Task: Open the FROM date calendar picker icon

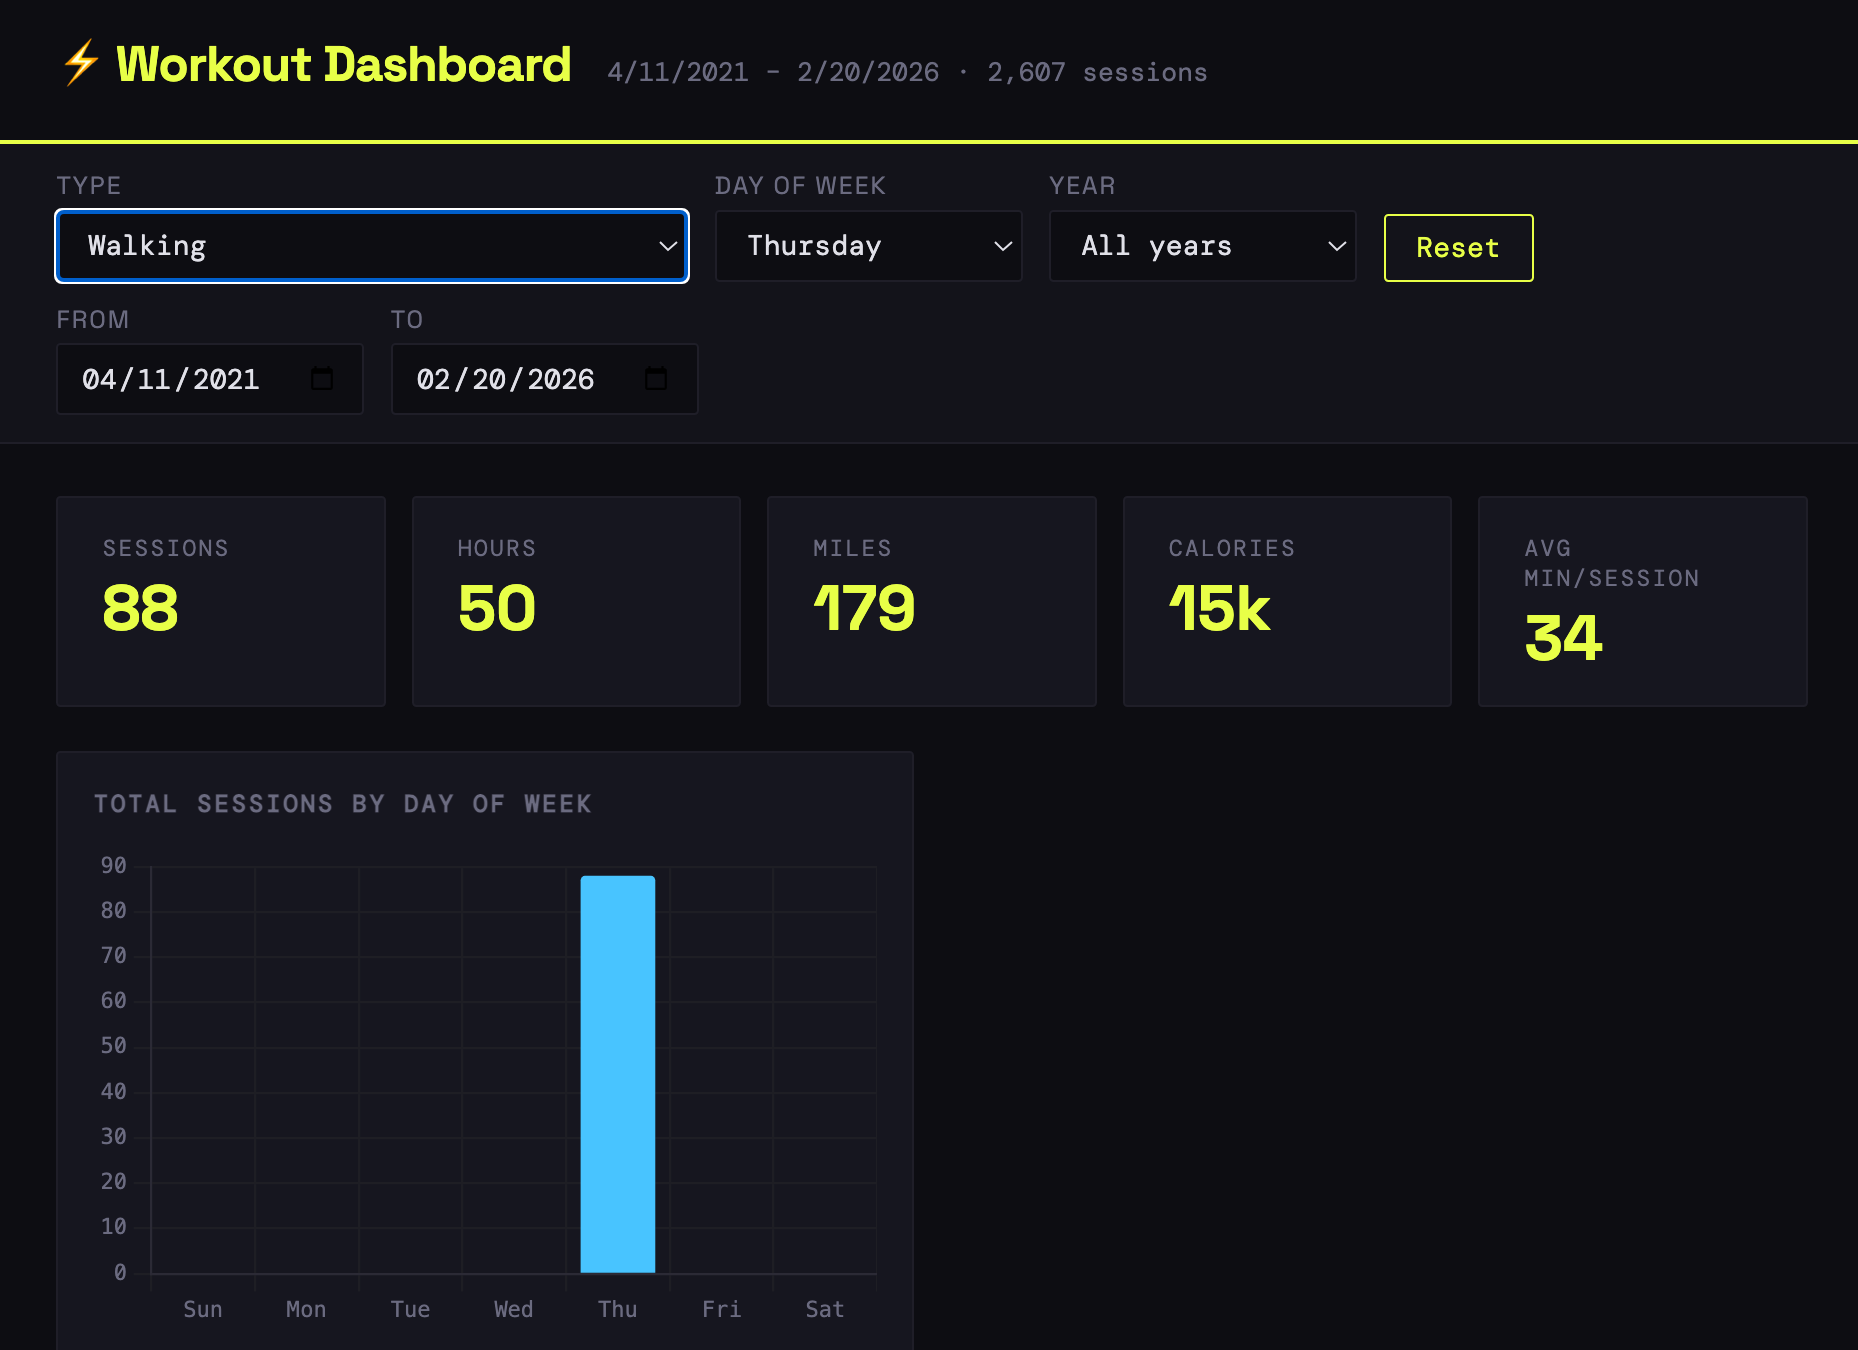Action: [322, 379]
